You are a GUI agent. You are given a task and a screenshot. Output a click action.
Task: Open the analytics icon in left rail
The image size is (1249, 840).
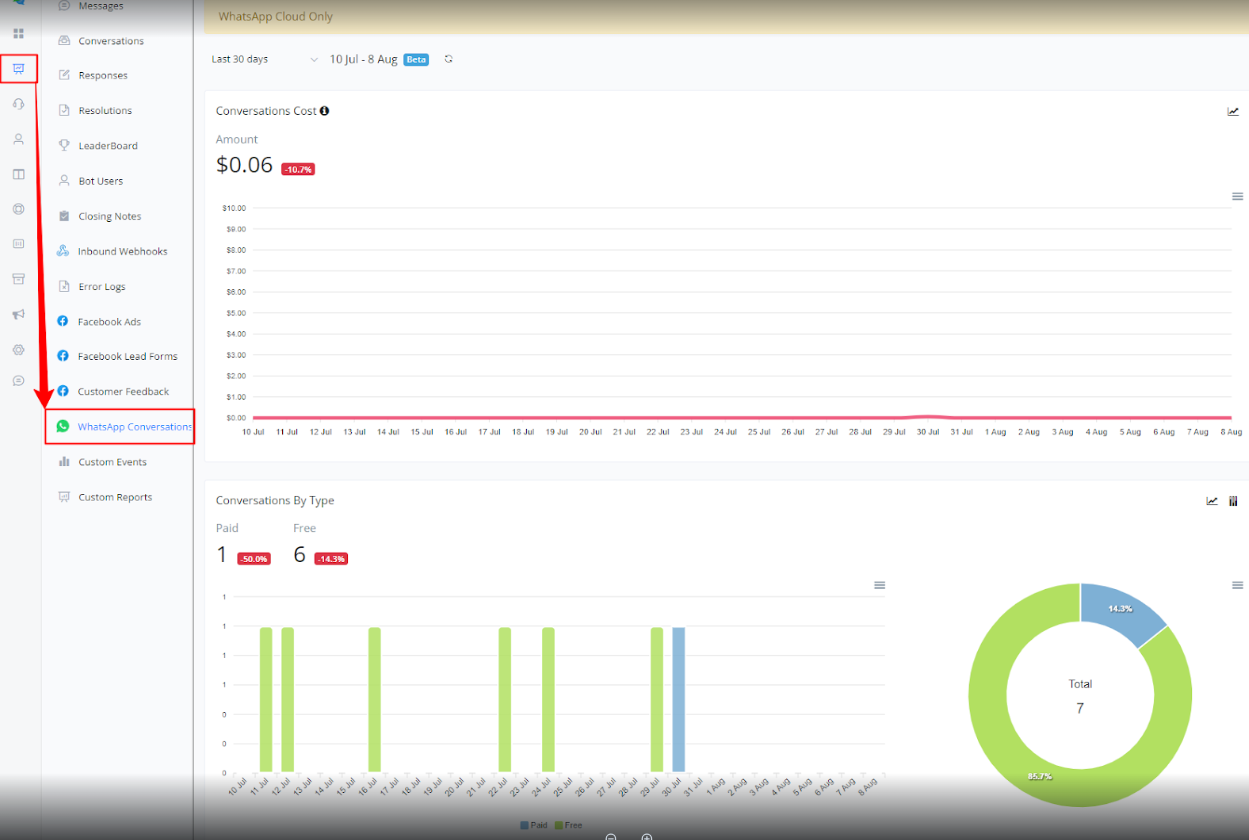[x=18, y=68]
